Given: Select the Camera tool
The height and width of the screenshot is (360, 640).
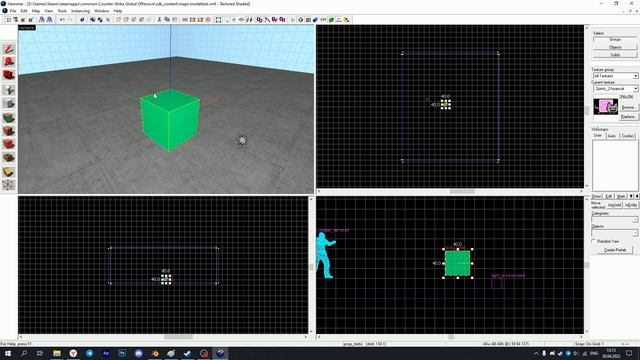Looking at the screenshot, I should point(9,75).
